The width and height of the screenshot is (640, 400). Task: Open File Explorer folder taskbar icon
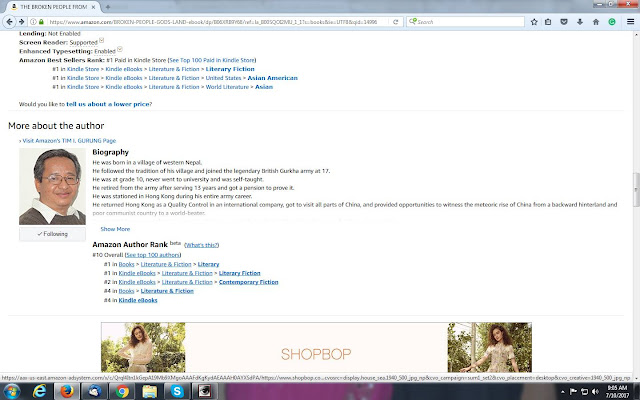coord(150,392)
